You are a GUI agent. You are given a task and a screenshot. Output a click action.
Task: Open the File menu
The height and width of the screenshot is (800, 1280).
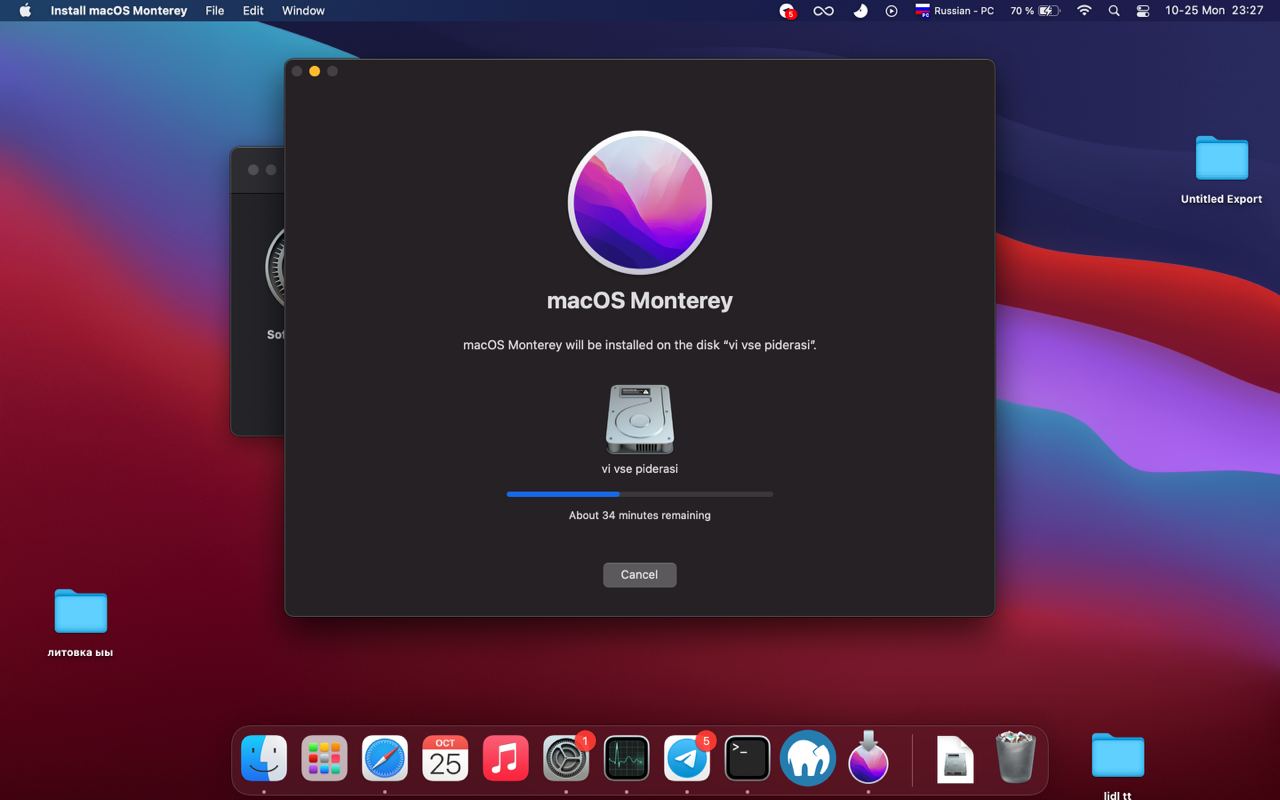click(x=215, y=11)
